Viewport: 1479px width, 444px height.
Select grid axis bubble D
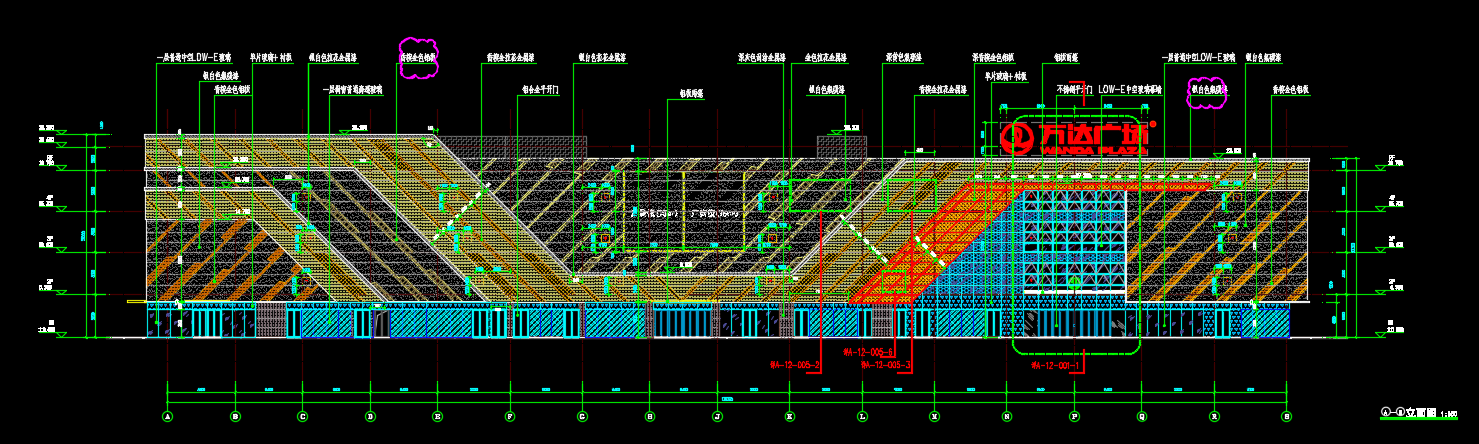point(370,416)
